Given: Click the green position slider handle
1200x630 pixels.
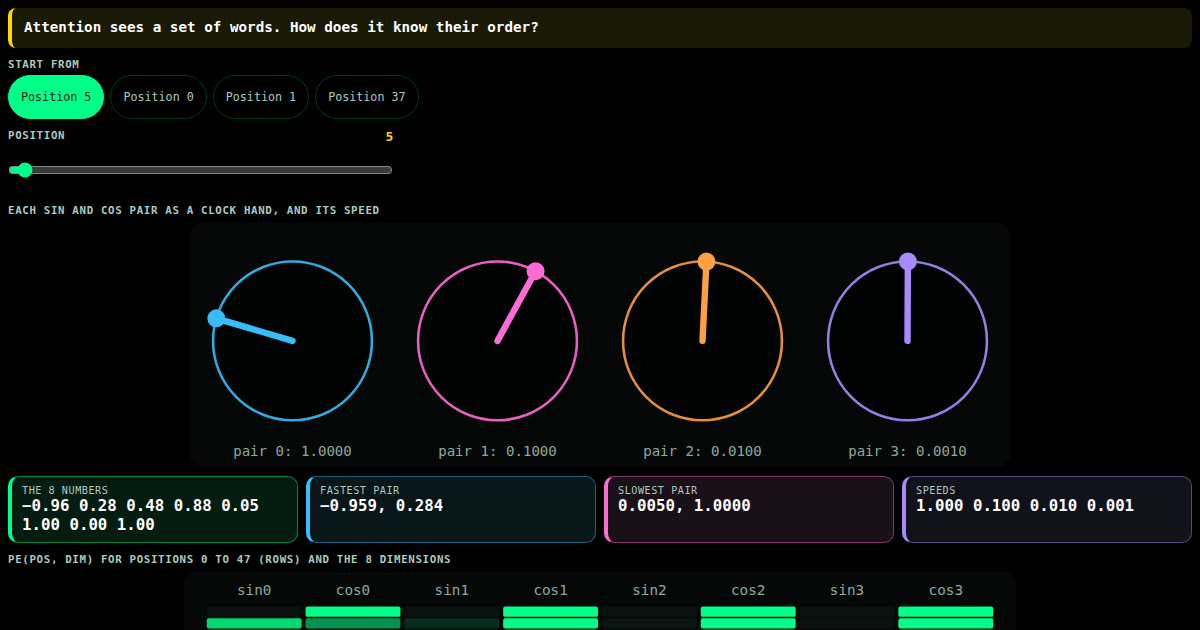Looking at the screenshot, I should click(25, 170).
